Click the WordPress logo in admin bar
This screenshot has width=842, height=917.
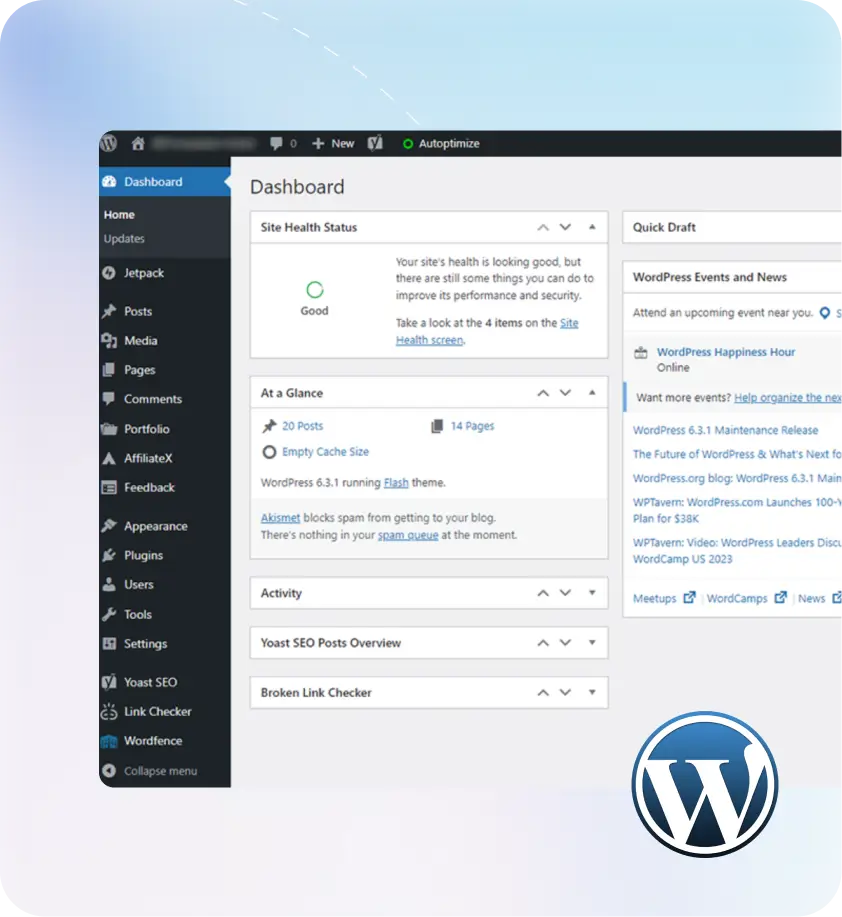109,143
